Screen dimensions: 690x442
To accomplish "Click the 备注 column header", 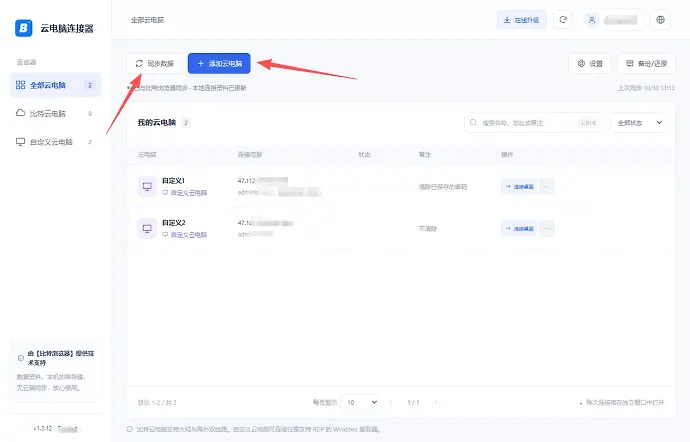I will [425, 155].
